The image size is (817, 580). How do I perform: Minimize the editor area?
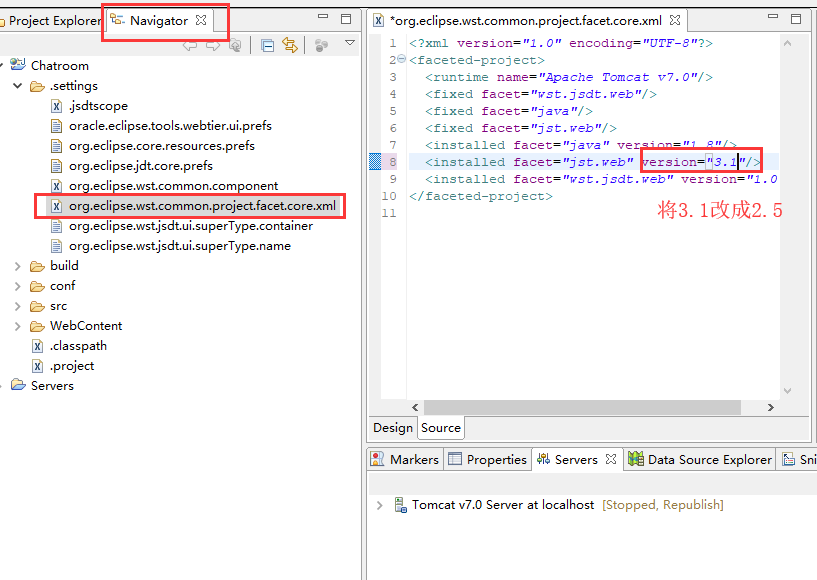[x=773, y=17]
